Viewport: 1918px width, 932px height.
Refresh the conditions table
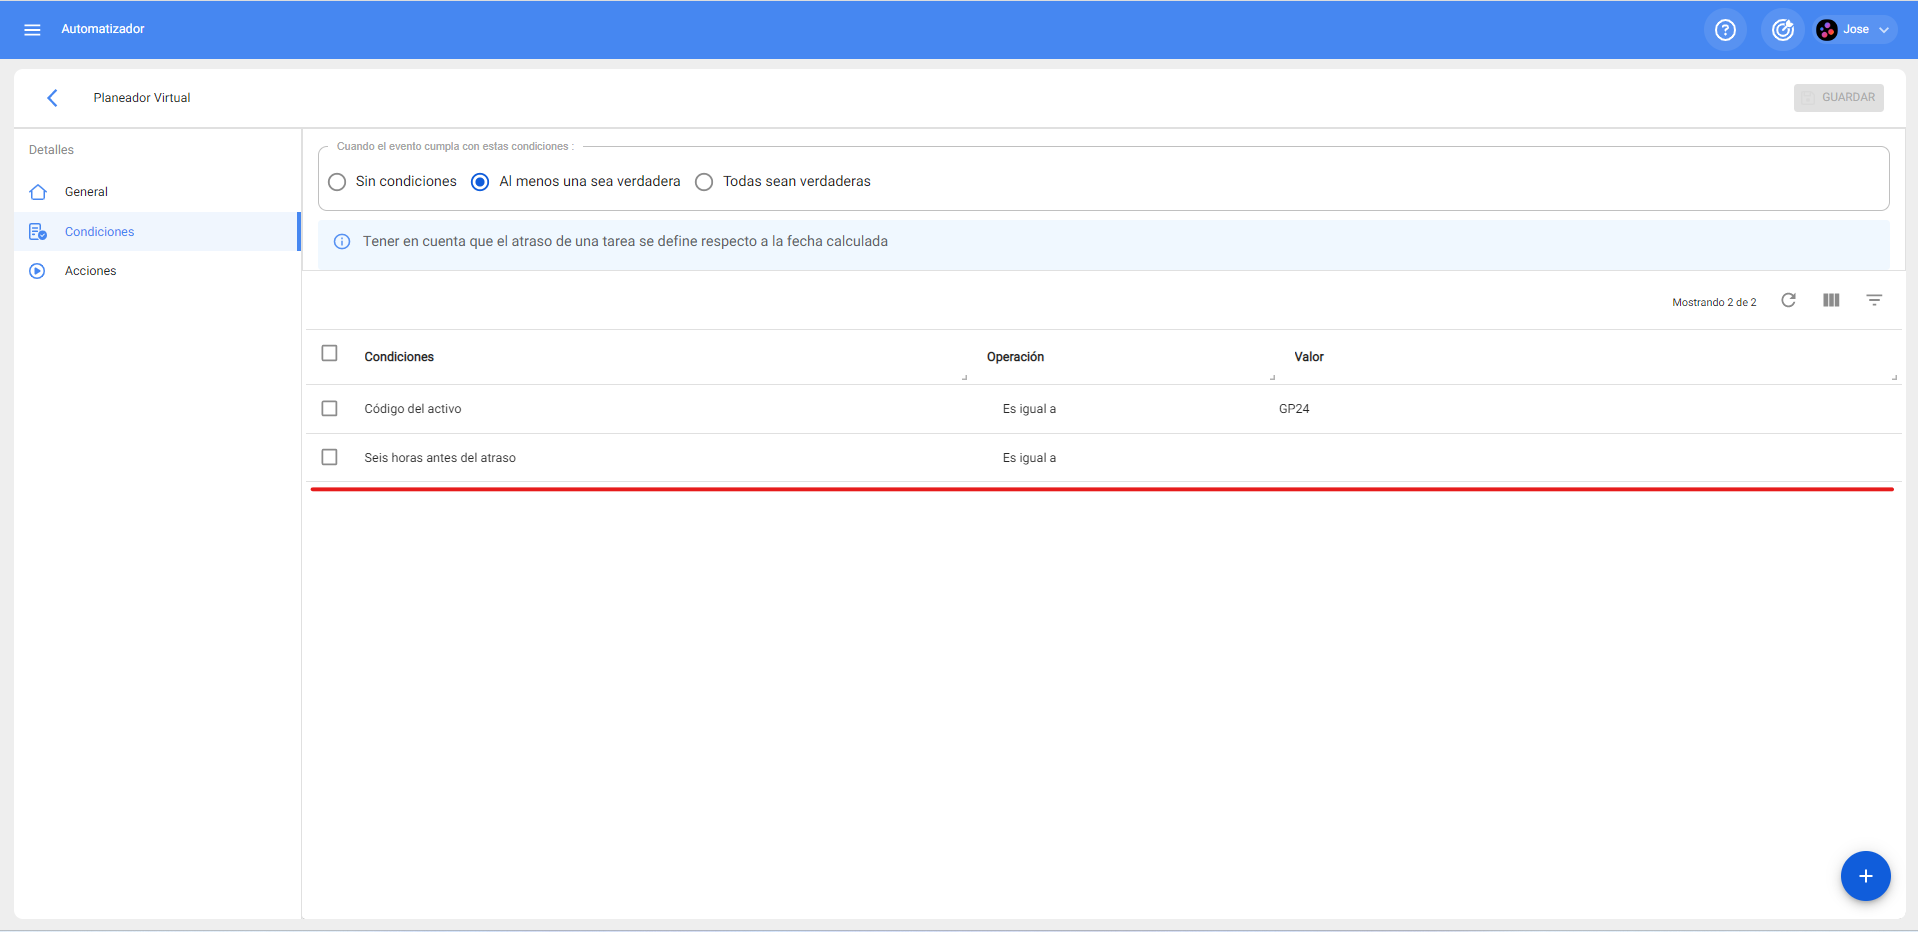(1788, 300)
